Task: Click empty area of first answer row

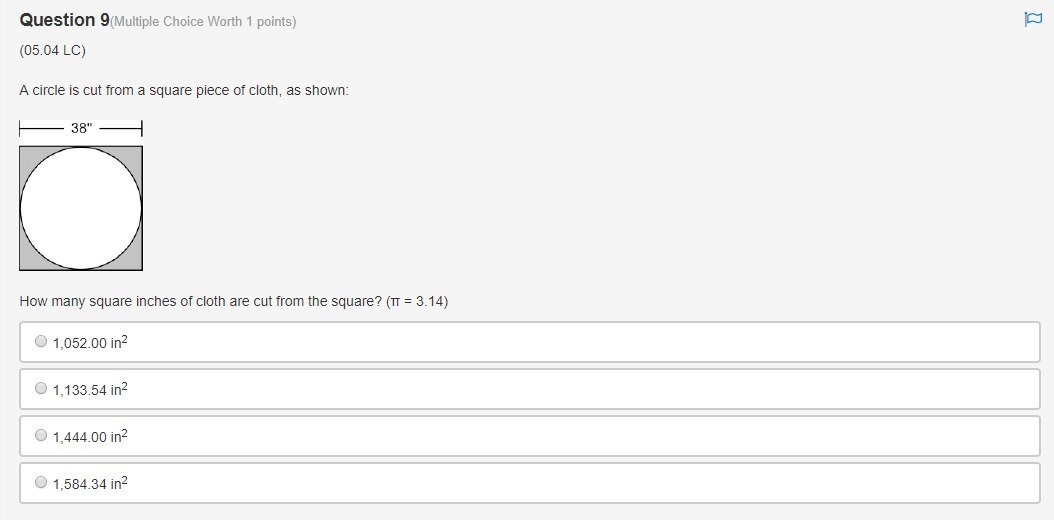Action: click(600, 342)
